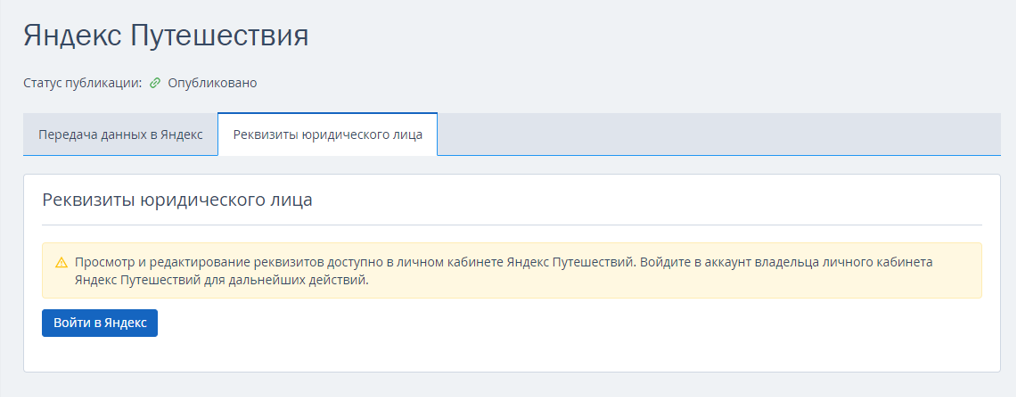This screenshot has height=397, width=1016.
Task: Click the Статус публикации label
Action: click(82, 83)
